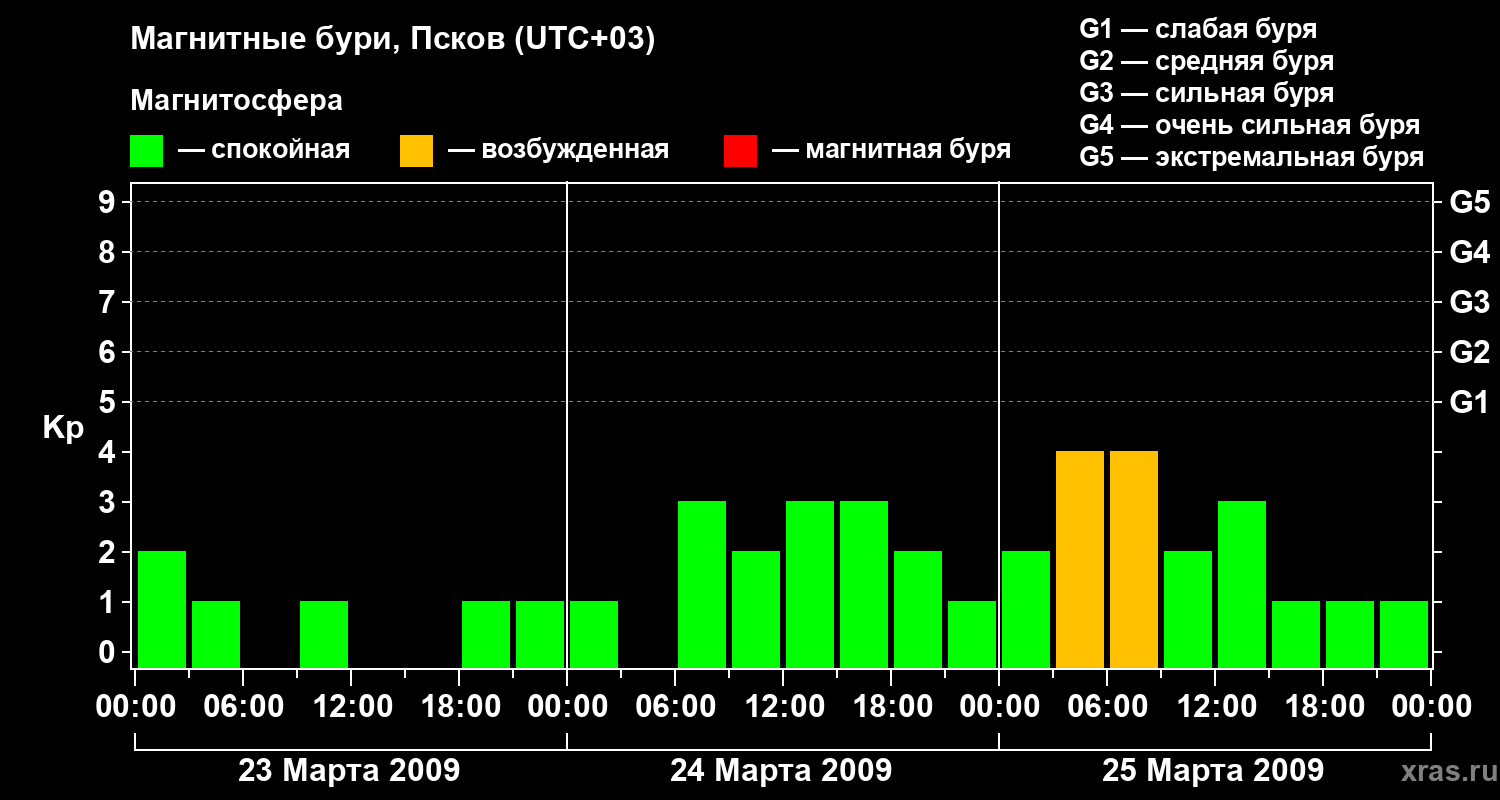Image resolution: width=1500 pixels, height=800 pixels.
Task: Click the Kp 2 bar on 23 Марта
Action: pyautogui.click(x=162, y=609)
